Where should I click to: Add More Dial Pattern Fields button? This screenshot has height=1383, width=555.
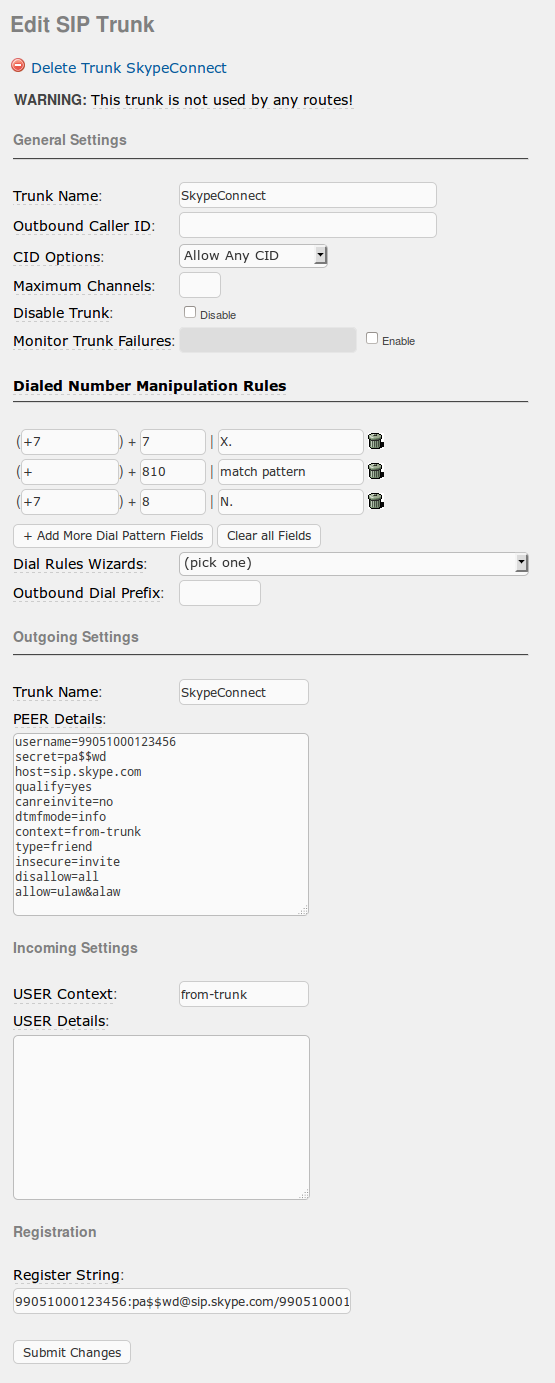(x=113, y=536)
